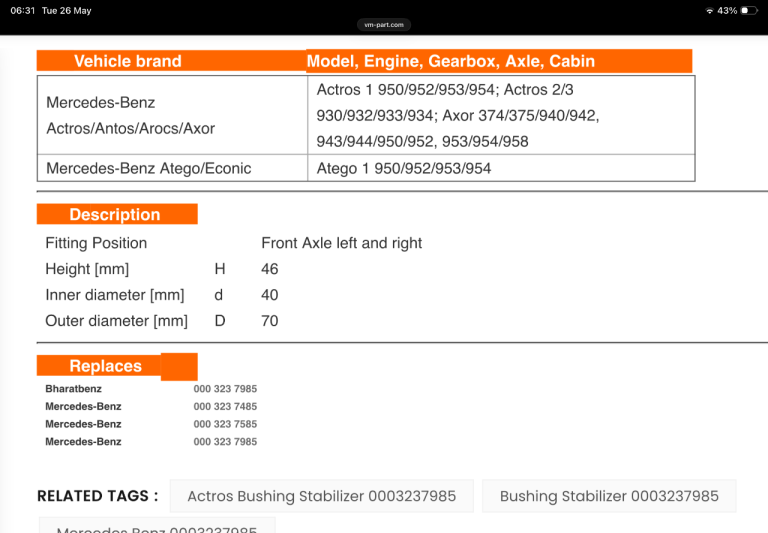Screen dimensions: 768x533
Task: Select the 'Description' section header
Action: [117, 214]
